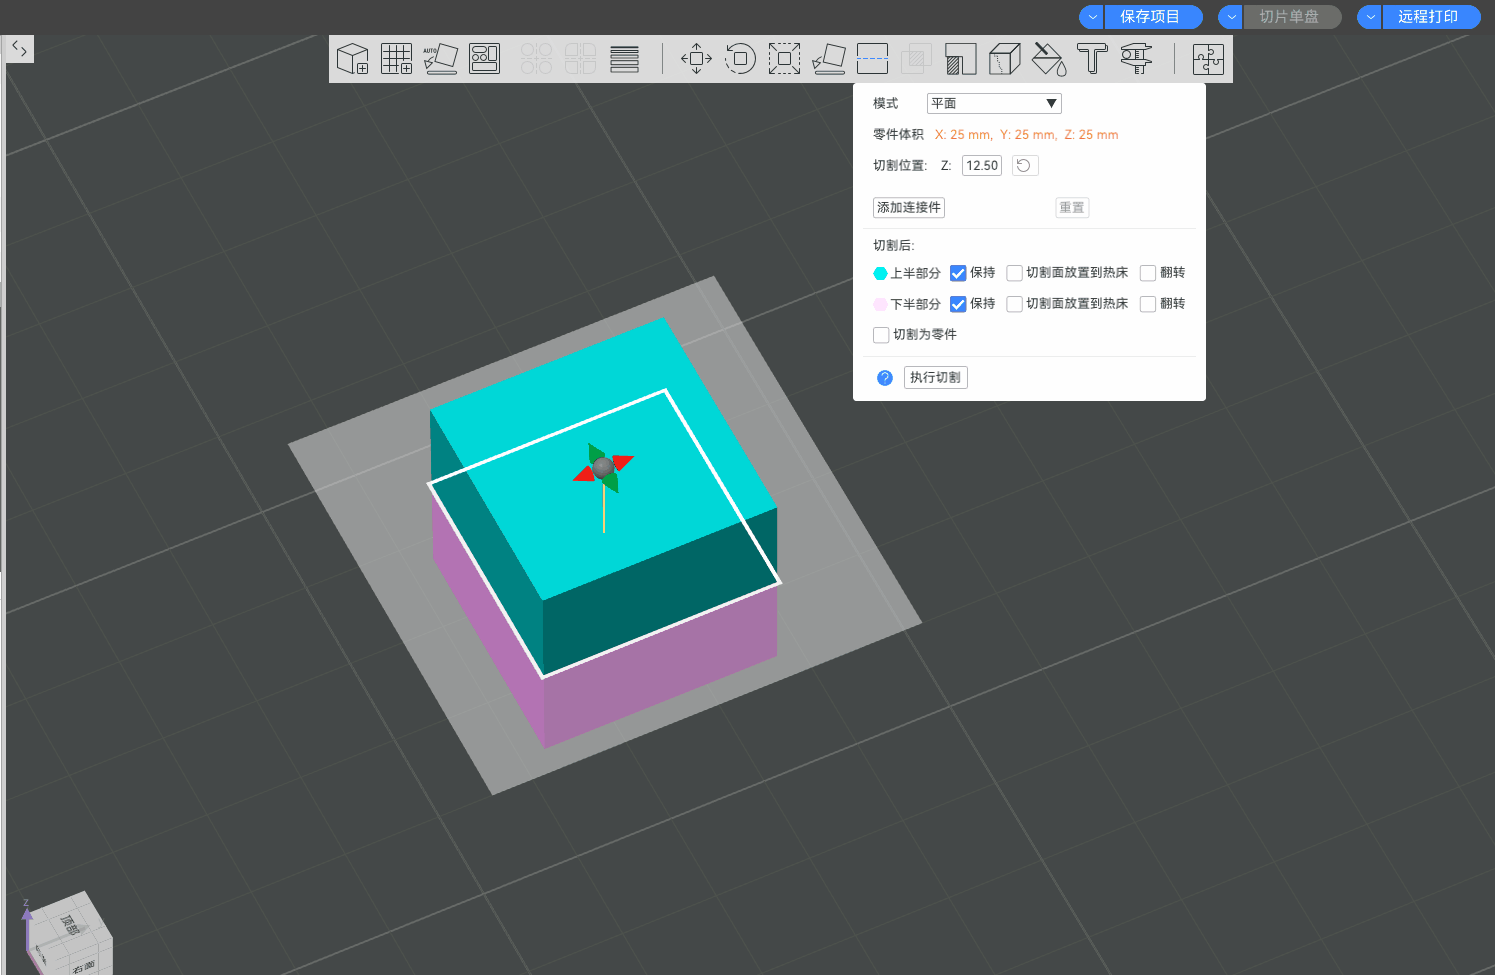Click the 保存项目 button
The height and width of the screenshot is (975, 1495).
1153,17
